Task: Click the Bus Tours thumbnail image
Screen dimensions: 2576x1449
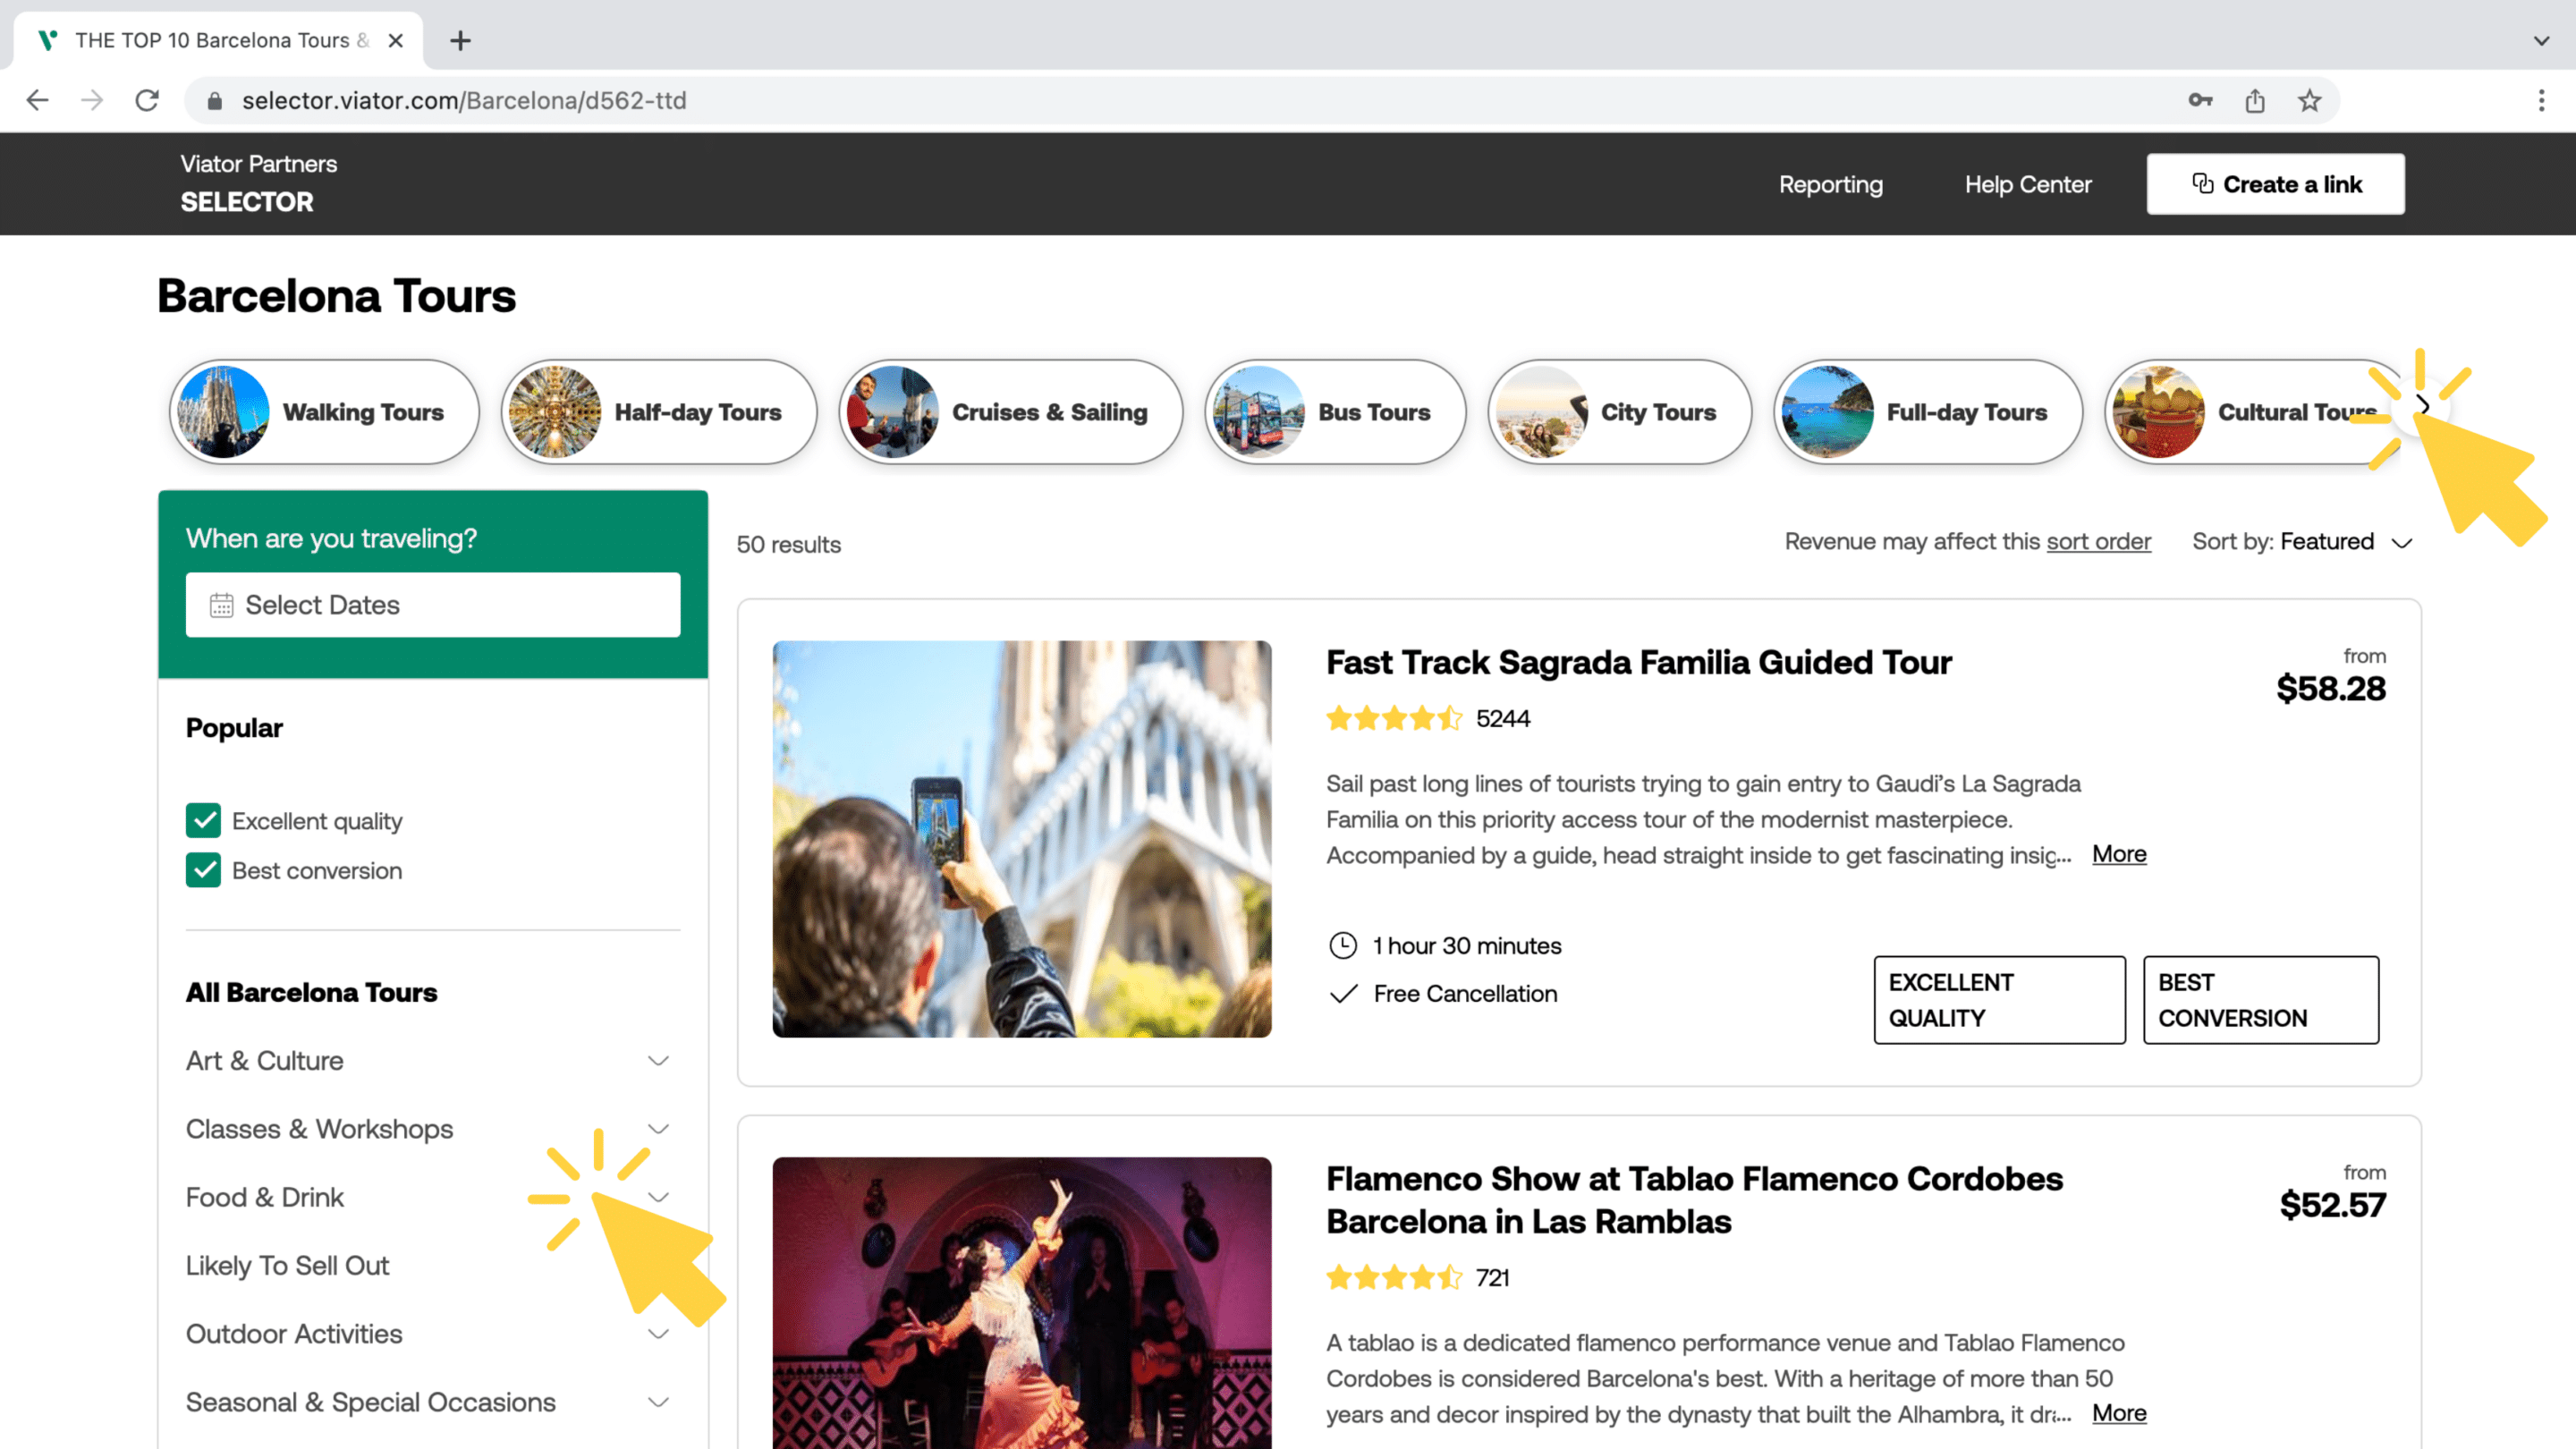Action: [1258, 412]
